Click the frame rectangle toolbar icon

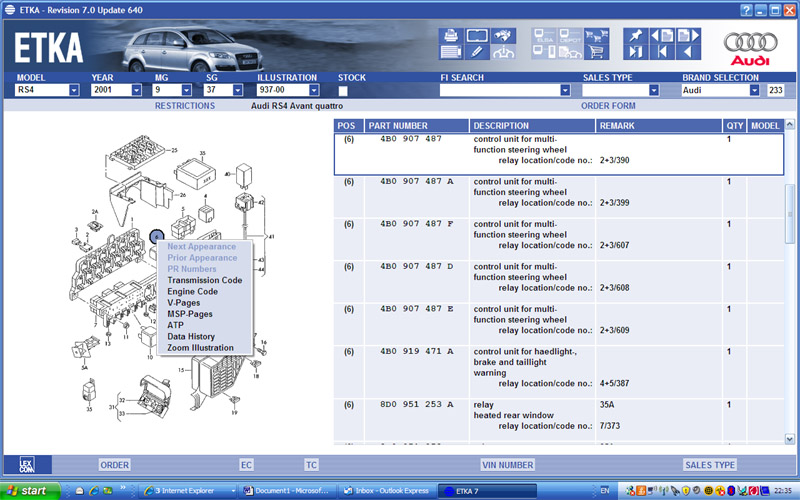477,36
